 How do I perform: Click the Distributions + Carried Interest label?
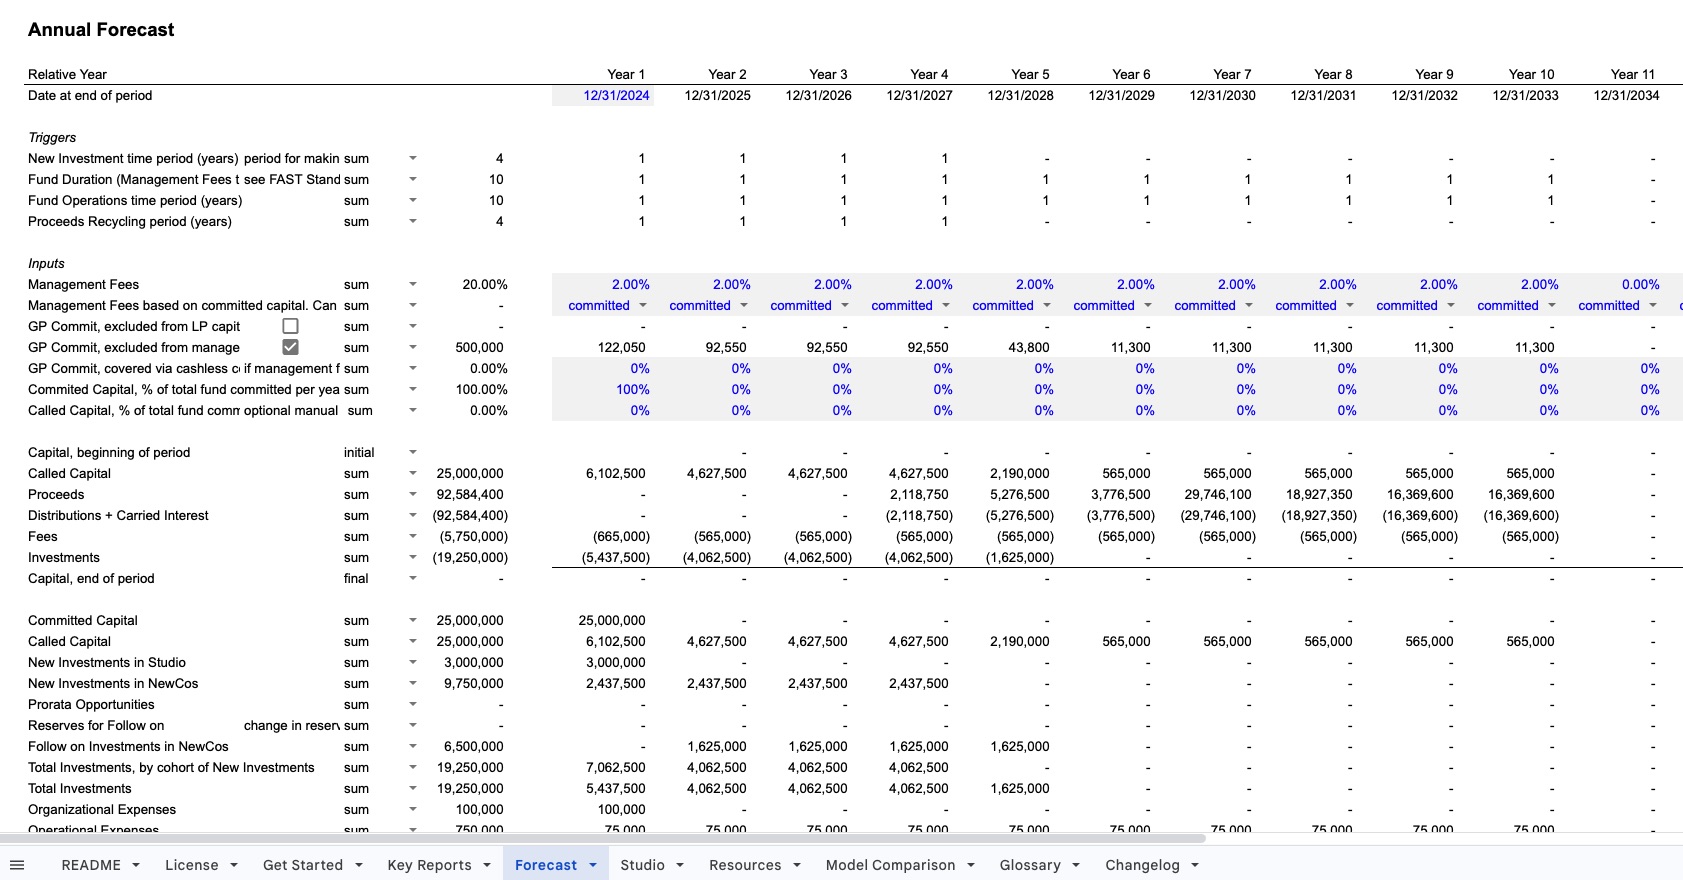point(118,515)
